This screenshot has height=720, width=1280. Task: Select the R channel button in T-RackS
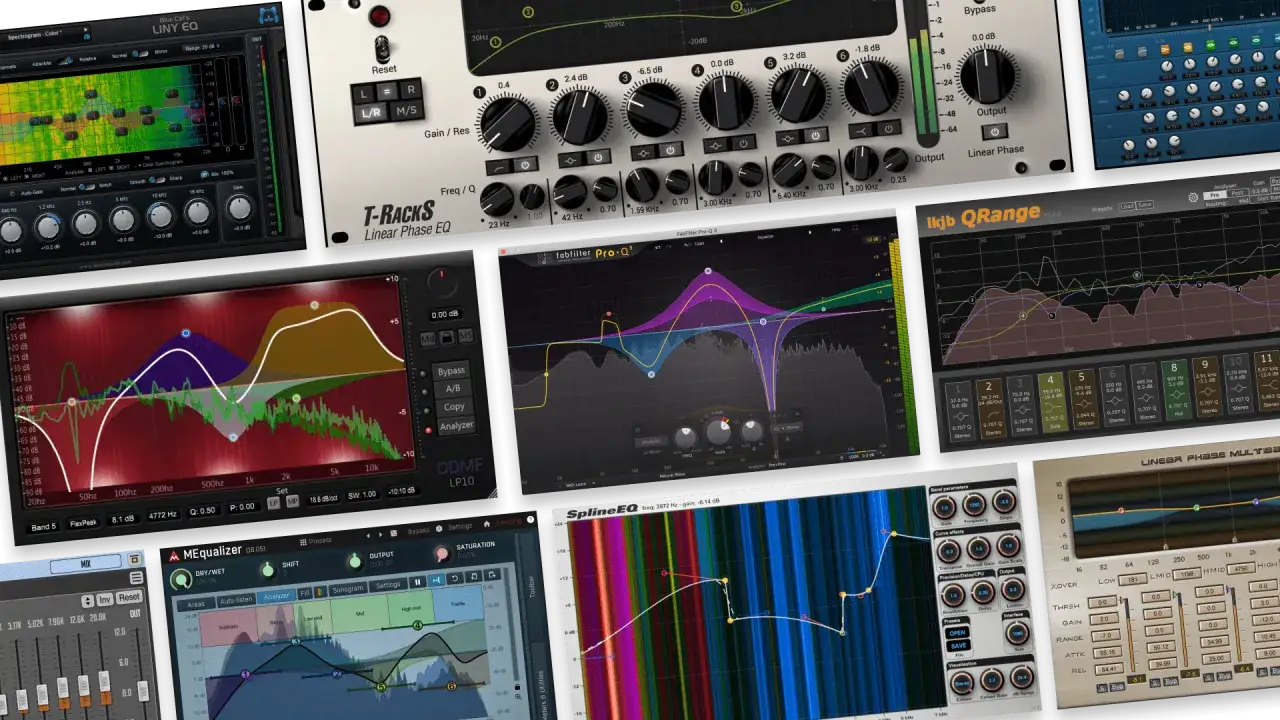tap(410, 90)
